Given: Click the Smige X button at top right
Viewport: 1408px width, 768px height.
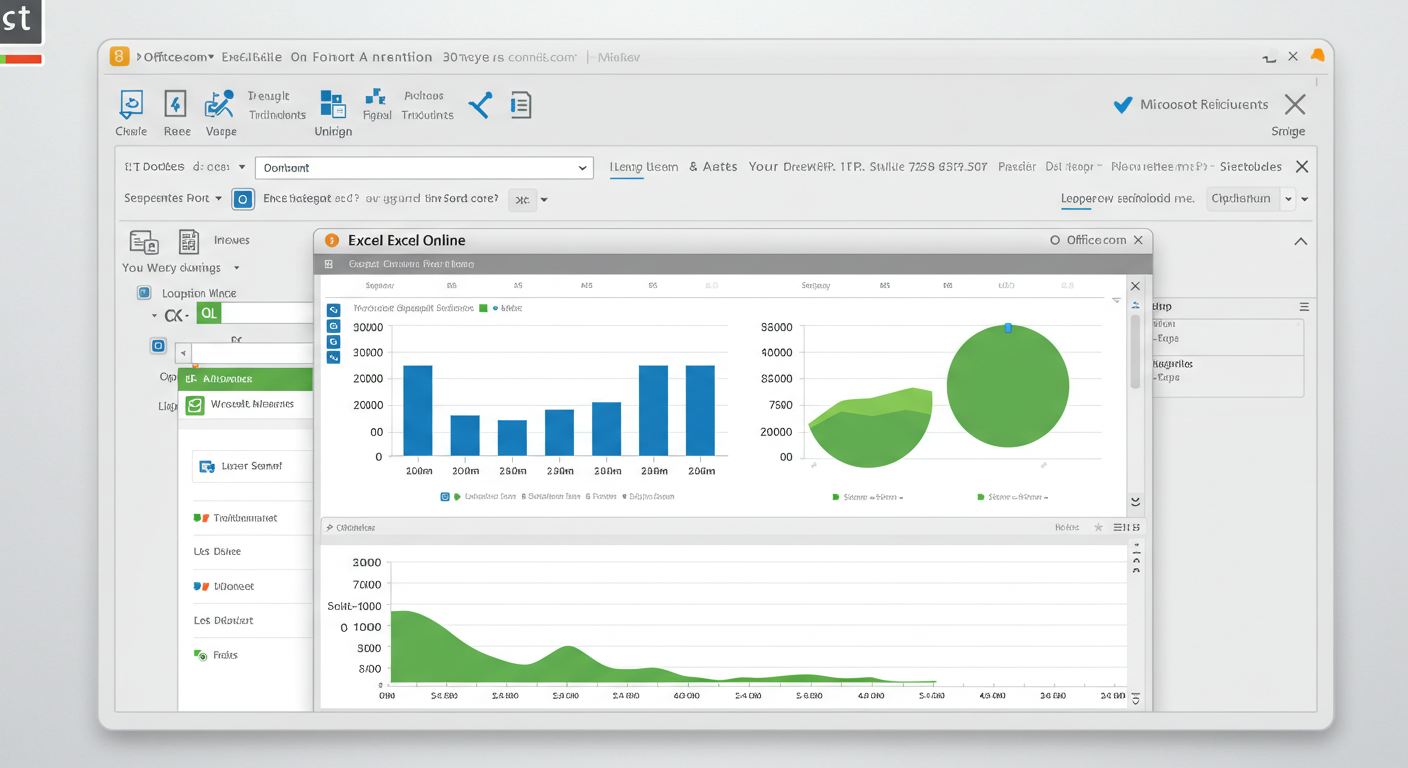Looking at the screenshot, I should [1295, 104].
